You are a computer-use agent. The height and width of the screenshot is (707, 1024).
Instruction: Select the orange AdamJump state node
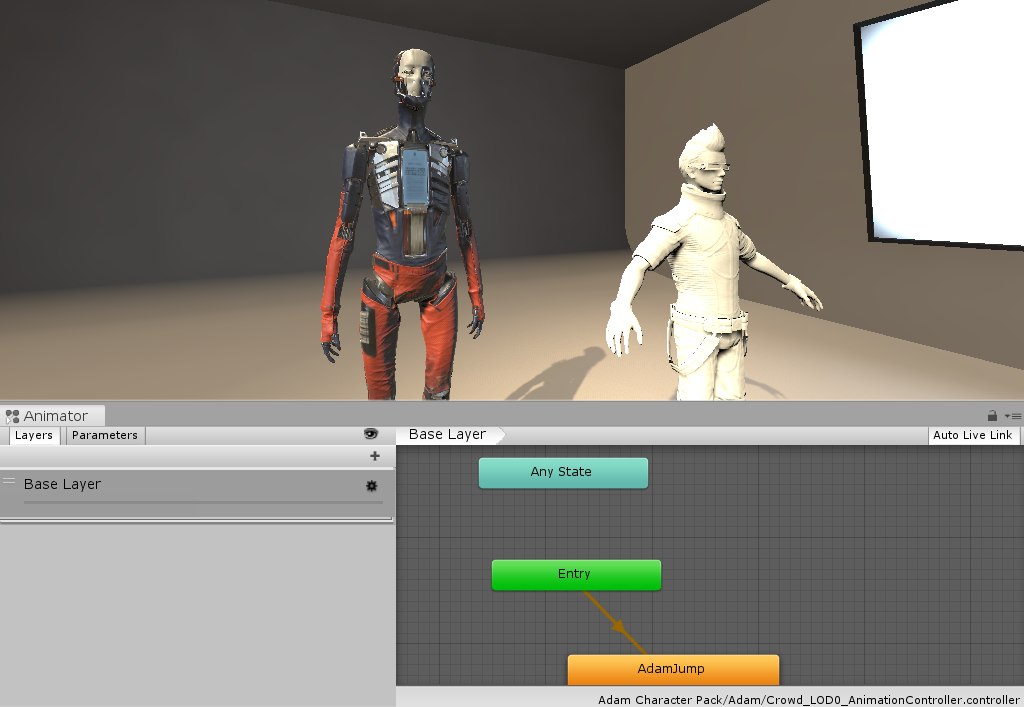click(672, 668)
